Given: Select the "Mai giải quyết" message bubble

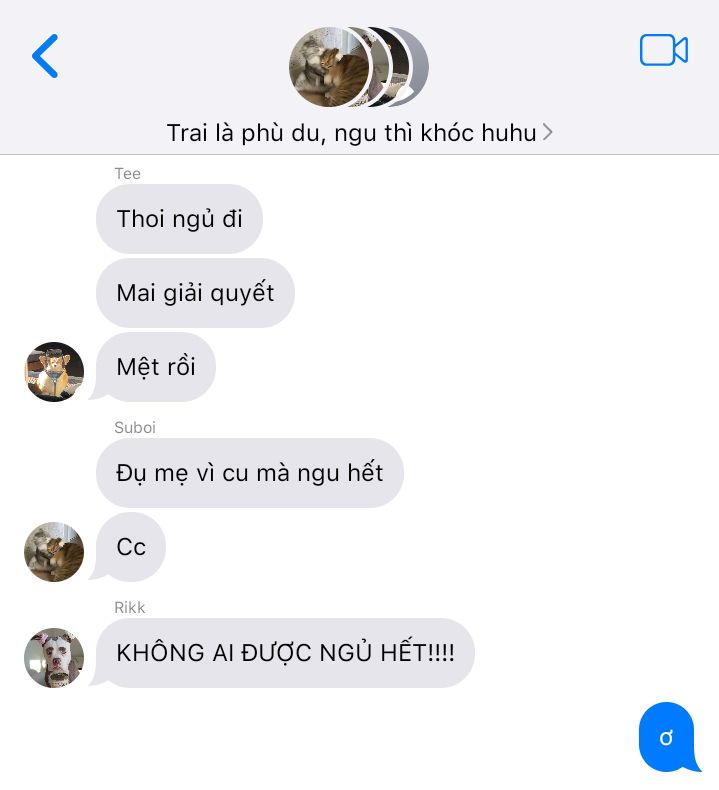Looking at the screenshot, I should [195, 293].
